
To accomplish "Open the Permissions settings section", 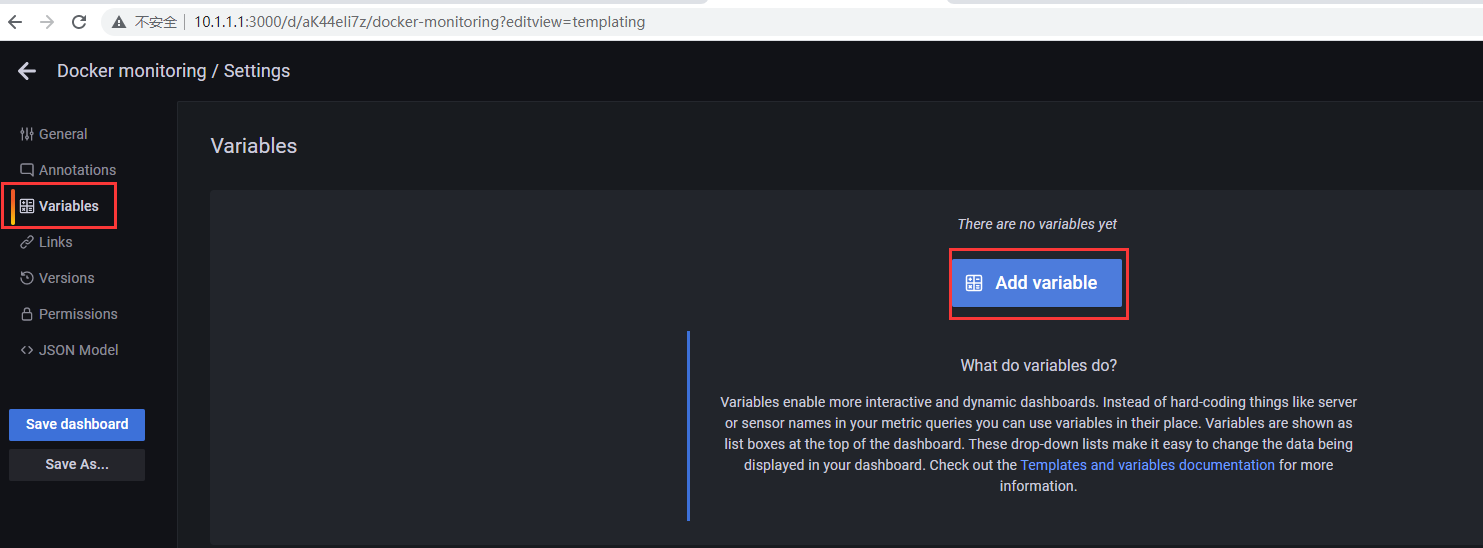I will click(x=78, y=314).
